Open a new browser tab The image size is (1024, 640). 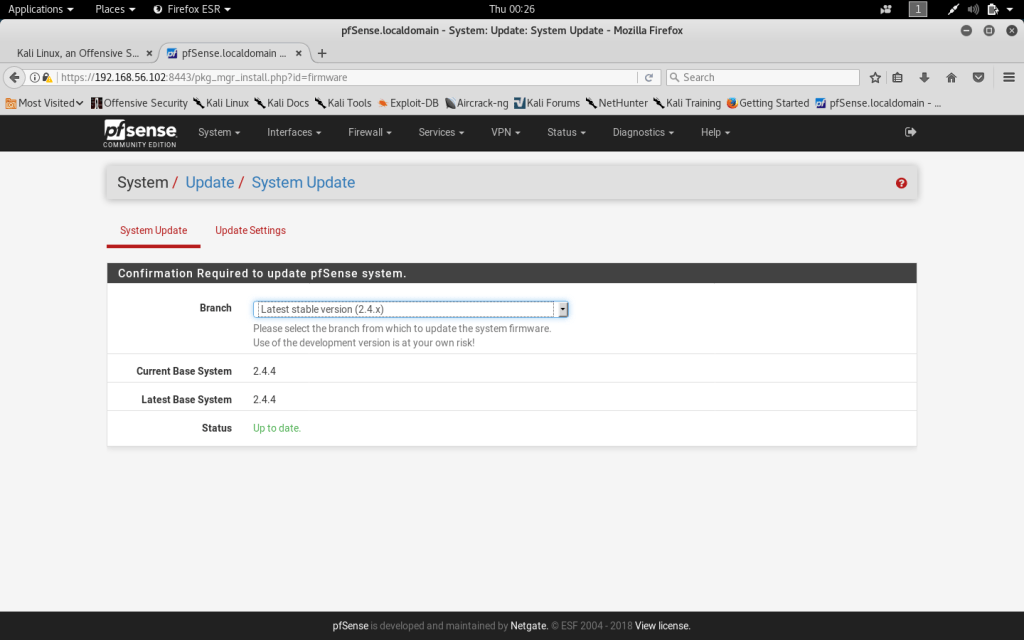(x=321, y=53)
